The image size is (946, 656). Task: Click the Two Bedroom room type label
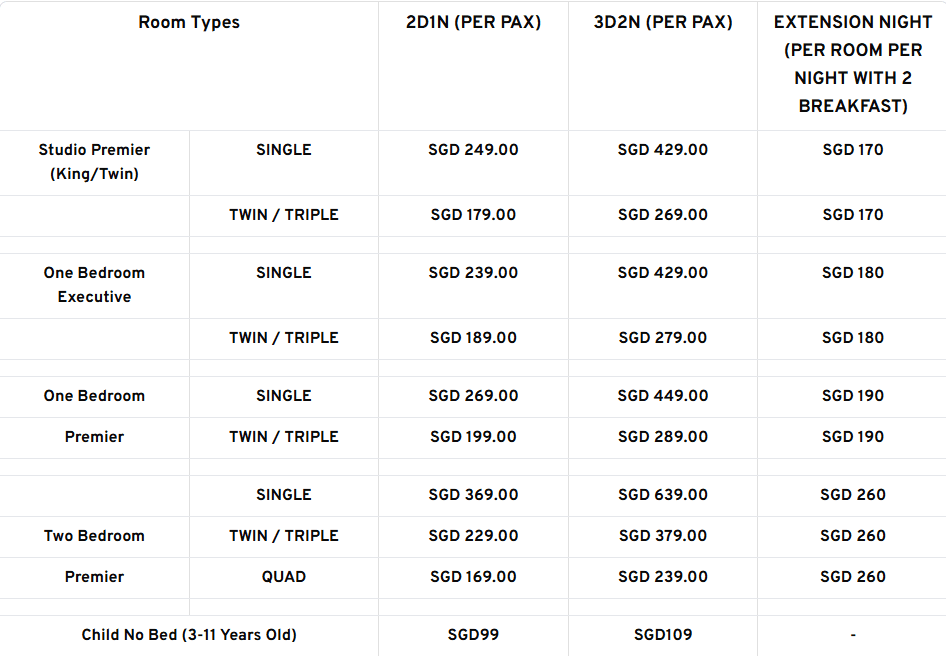[94, 536]
